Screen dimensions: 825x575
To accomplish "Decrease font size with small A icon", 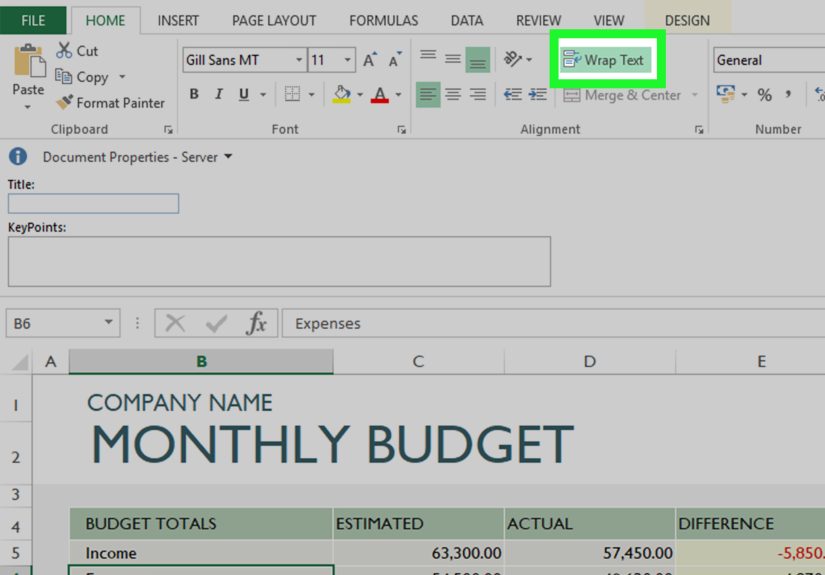I will [395, 60].
